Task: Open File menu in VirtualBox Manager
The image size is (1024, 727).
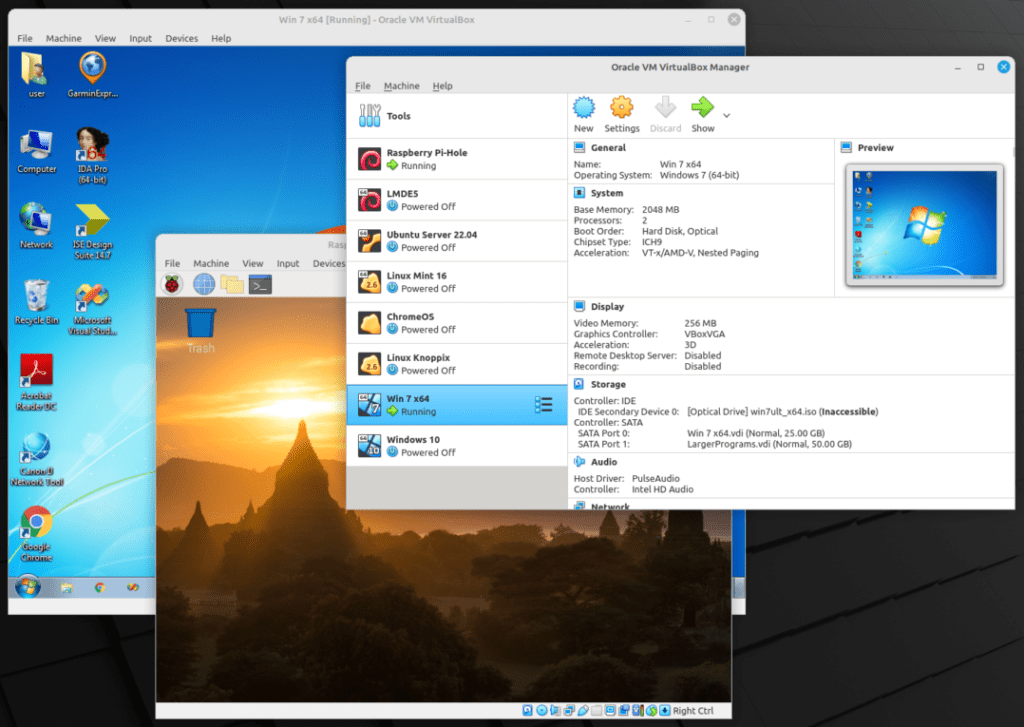Action: tap(362, 86)
